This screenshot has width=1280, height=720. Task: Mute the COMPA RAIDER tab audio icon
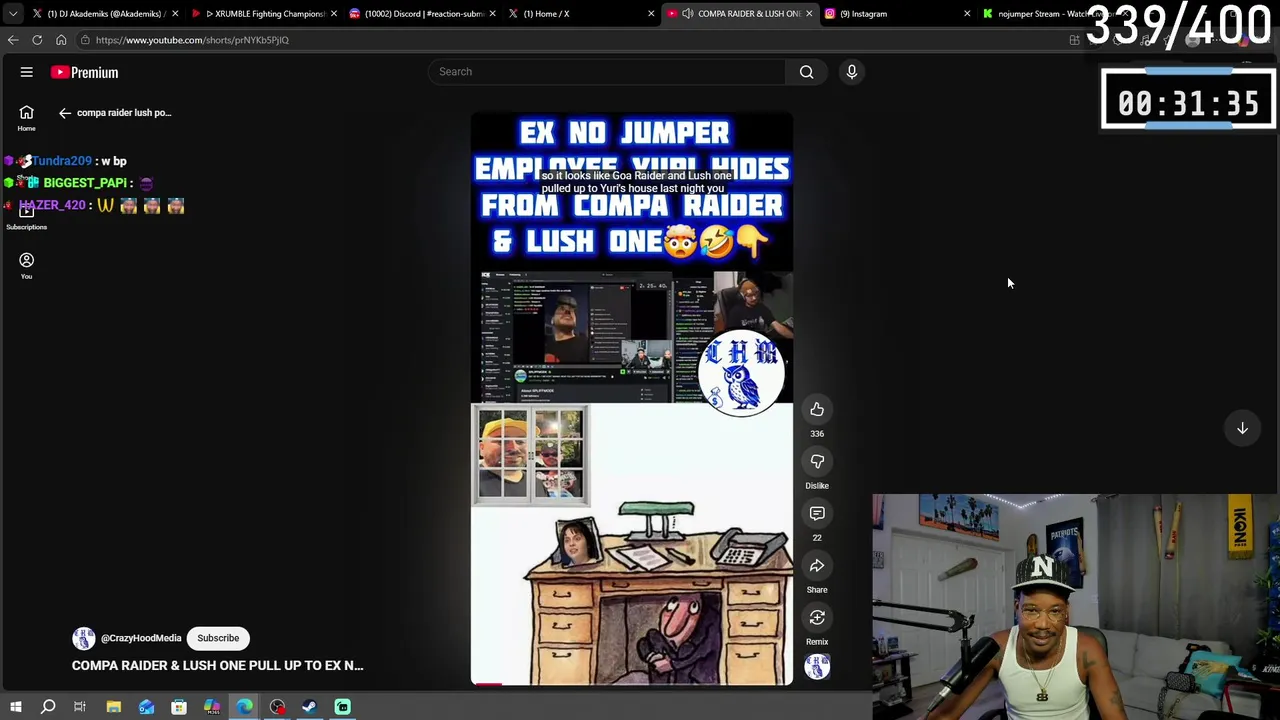688,14
